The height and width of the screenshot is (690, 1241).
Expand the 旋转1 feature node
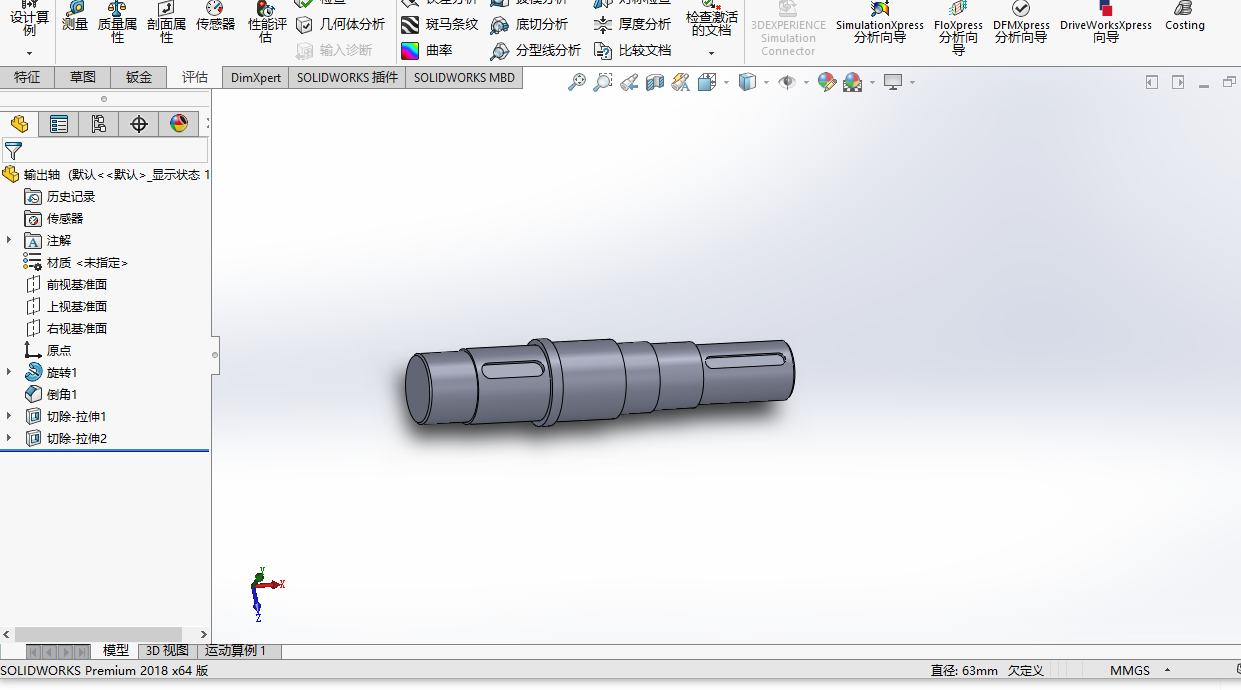coord(9,372)
